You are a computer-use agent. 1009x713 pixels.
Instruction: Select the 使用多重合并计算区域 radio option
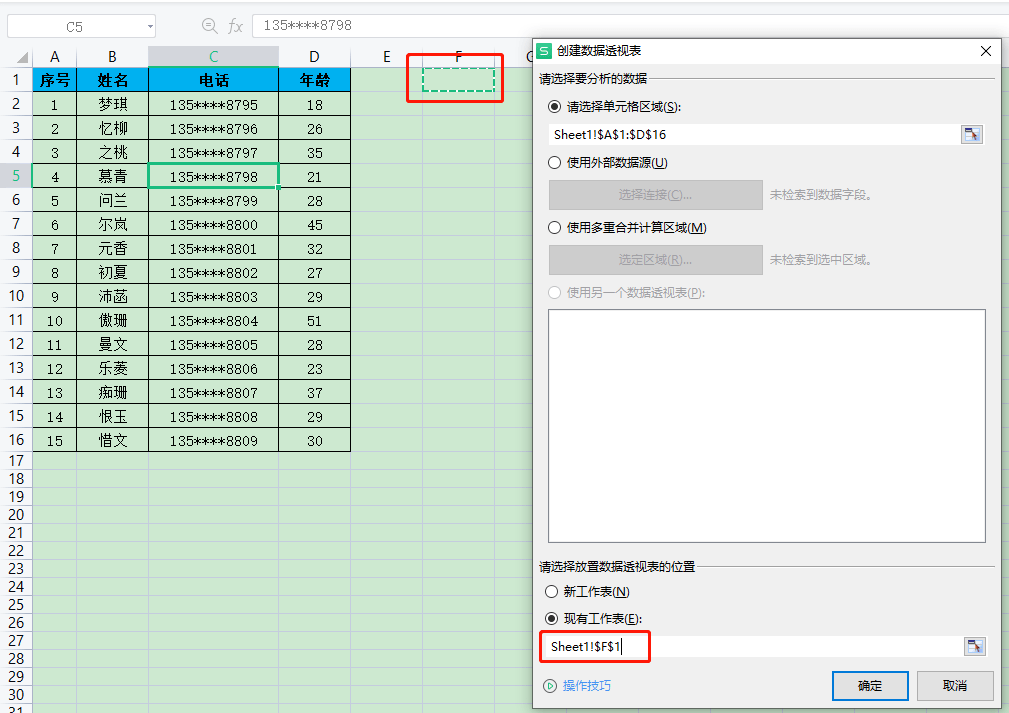pyautogui.click(x=554, y=228)
